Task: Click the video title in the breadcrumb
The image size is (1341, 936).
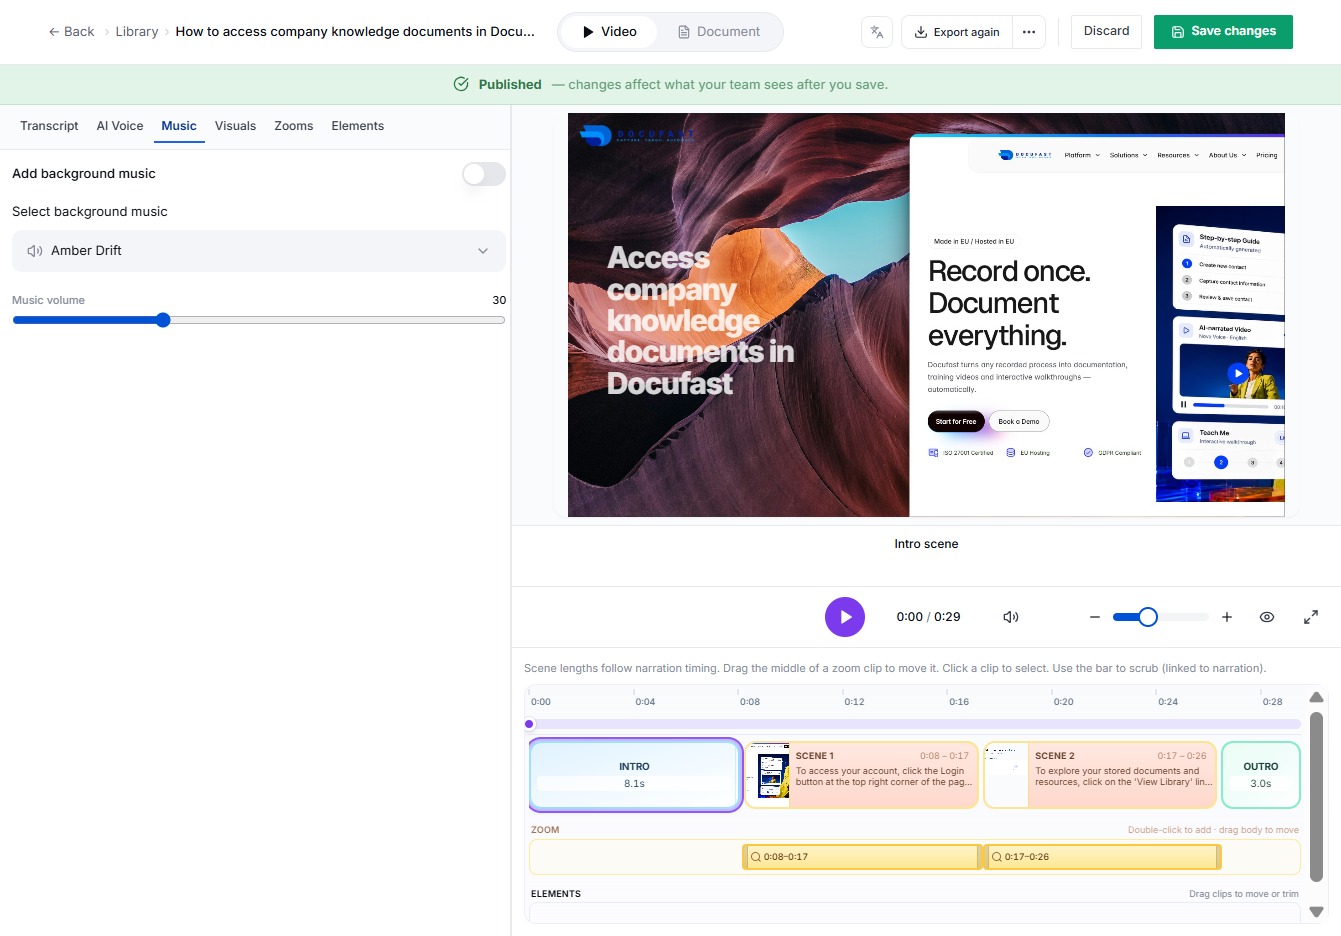Action: pos(355,32)
